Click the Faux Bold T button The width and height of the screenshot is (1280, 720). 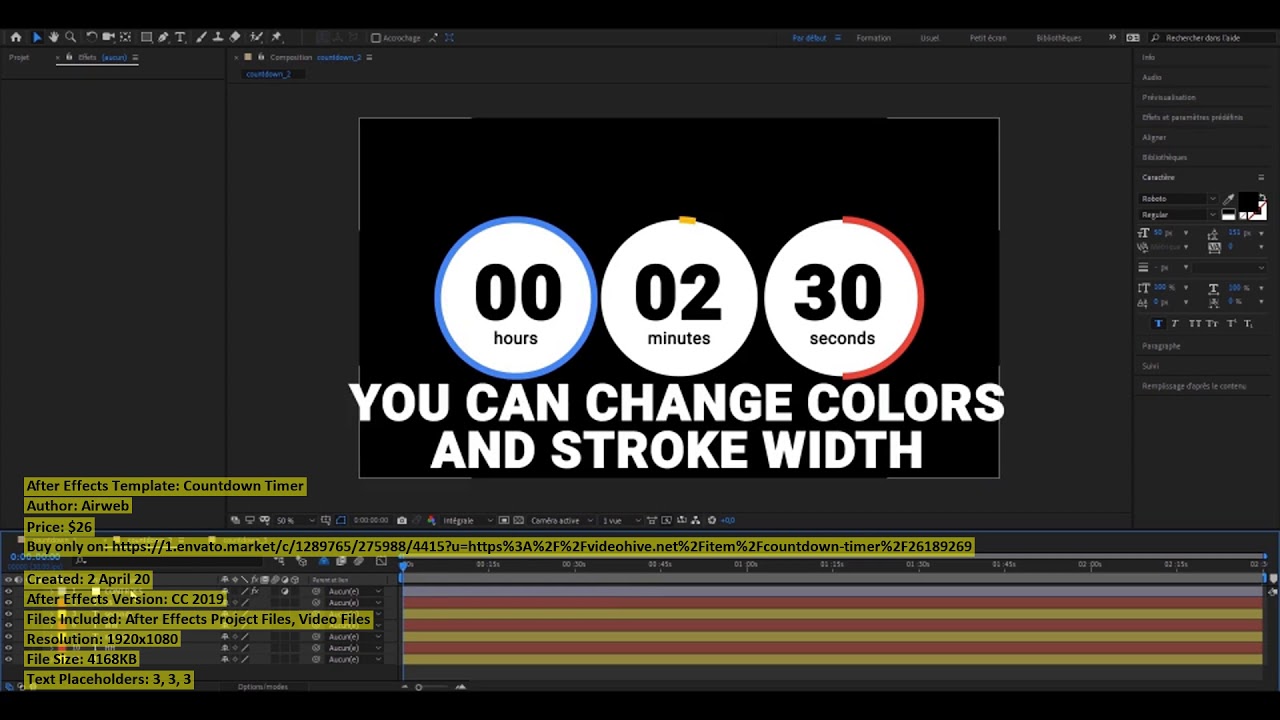point(1159,323)
